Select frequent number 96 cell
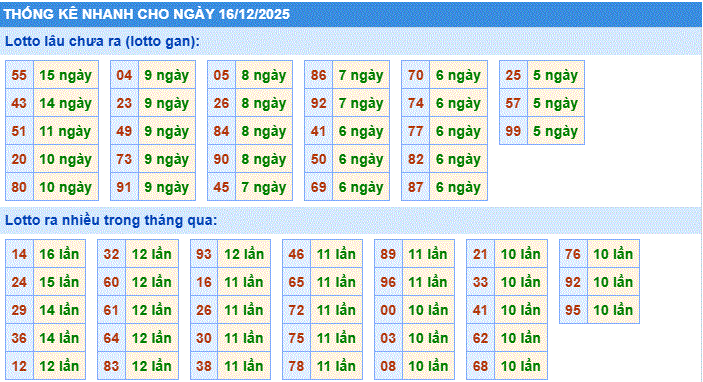703x382 pixels. pyautogui.click(x=388, y=282)
